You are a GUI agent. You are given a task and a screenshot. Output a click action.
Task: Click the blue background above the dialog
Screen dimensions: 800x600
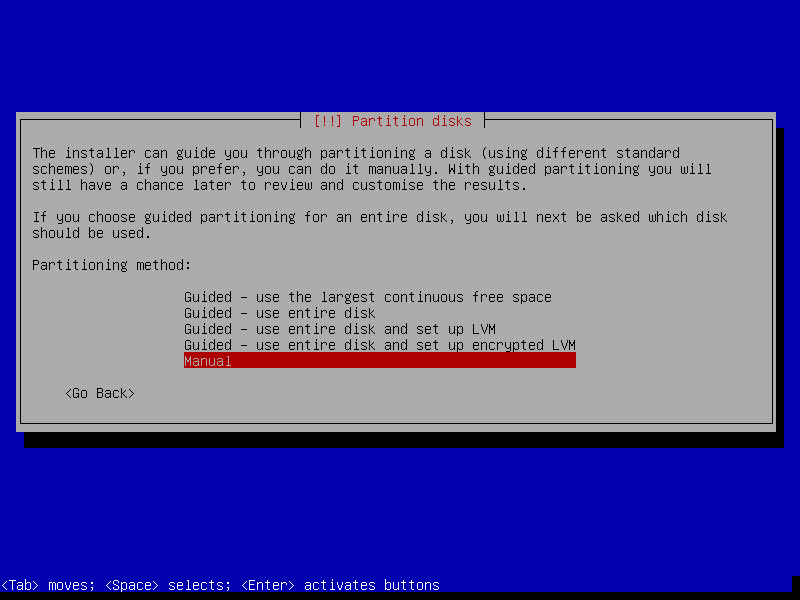(400, 56)
